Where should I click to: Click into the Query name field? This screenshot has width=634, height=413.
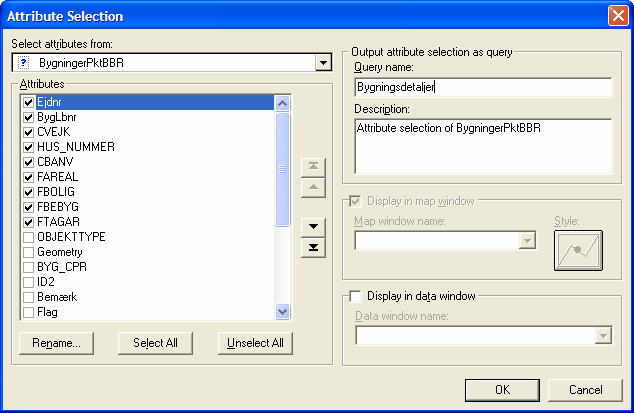pyautogui.click(x=483, y=87)
